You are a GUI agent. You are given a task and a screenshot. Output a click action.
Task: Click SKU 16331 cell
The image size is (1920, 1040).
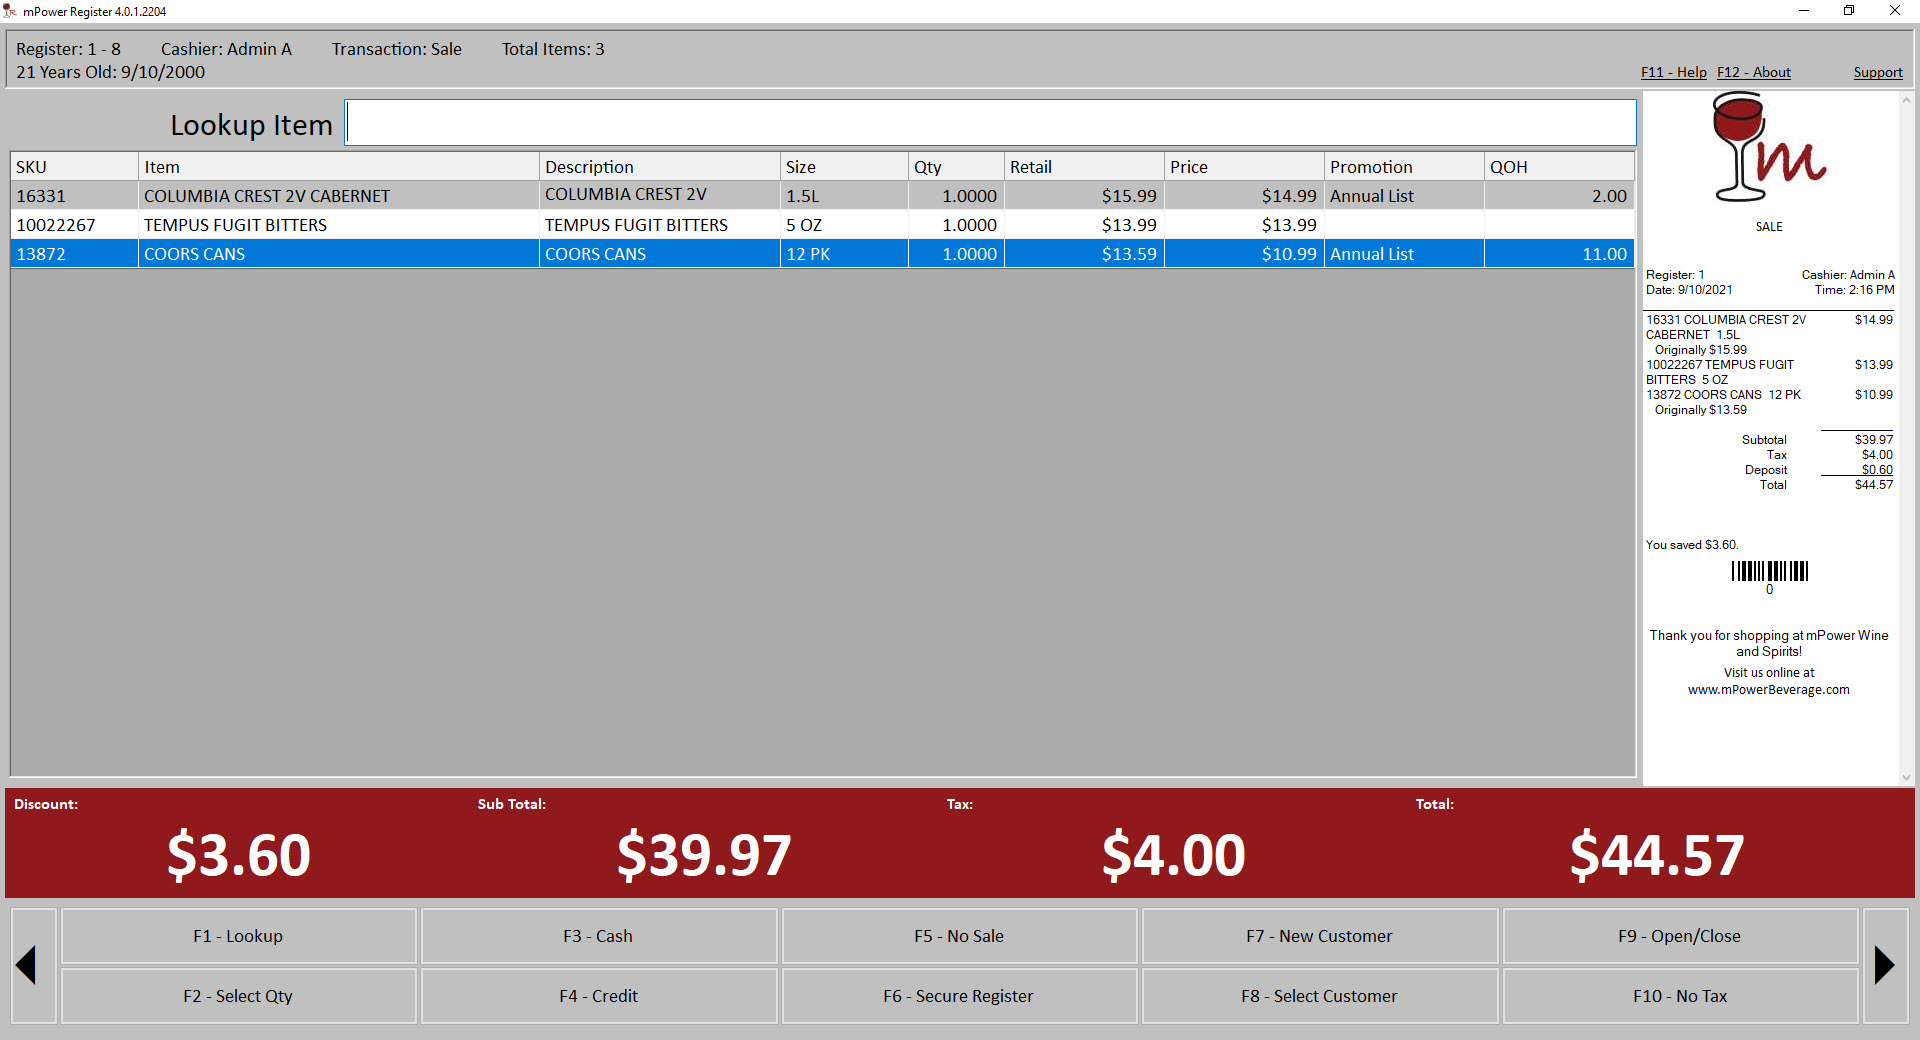pos(74,196)
